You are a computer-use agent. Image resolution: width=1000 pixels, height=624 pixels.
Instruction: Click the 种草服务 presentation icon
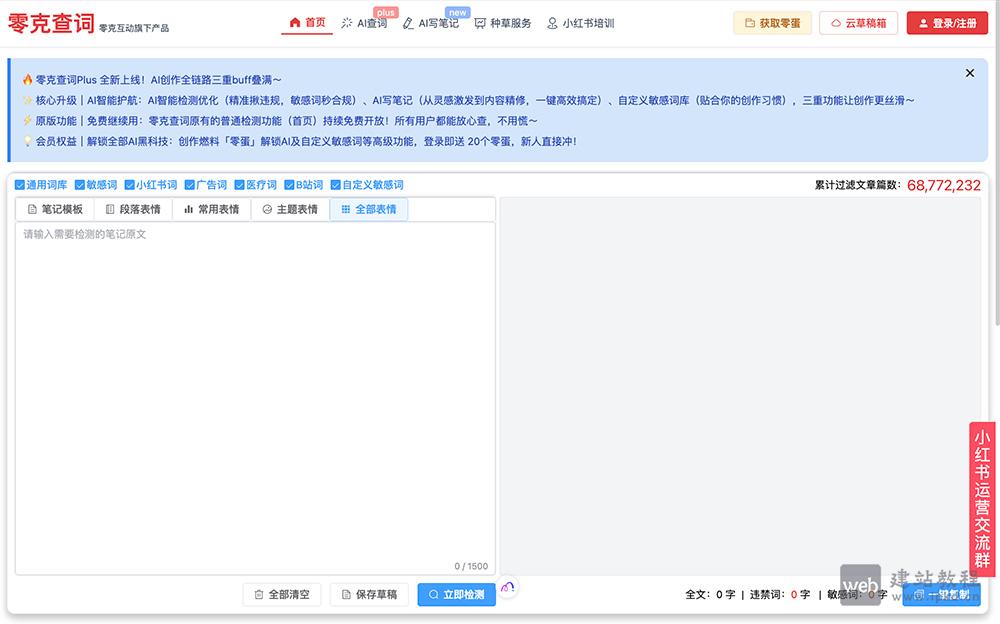click(x=479, y=23)
